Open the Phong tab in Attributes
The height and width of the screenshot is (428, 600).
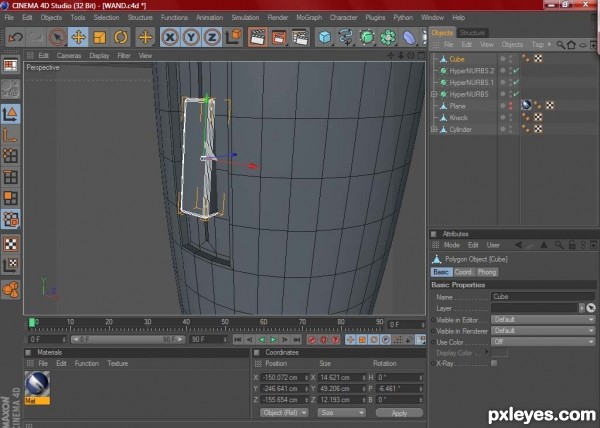487,272
